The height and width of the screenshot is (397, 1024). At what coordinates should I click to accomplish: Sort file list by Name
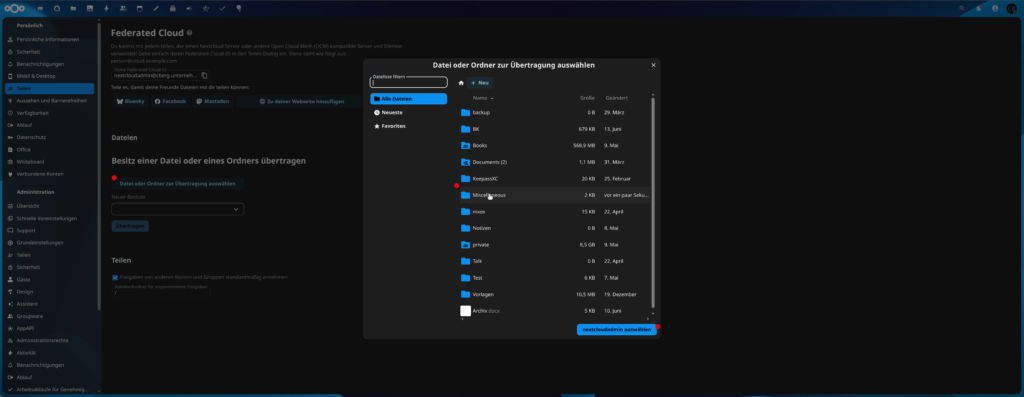click(483, 98)
